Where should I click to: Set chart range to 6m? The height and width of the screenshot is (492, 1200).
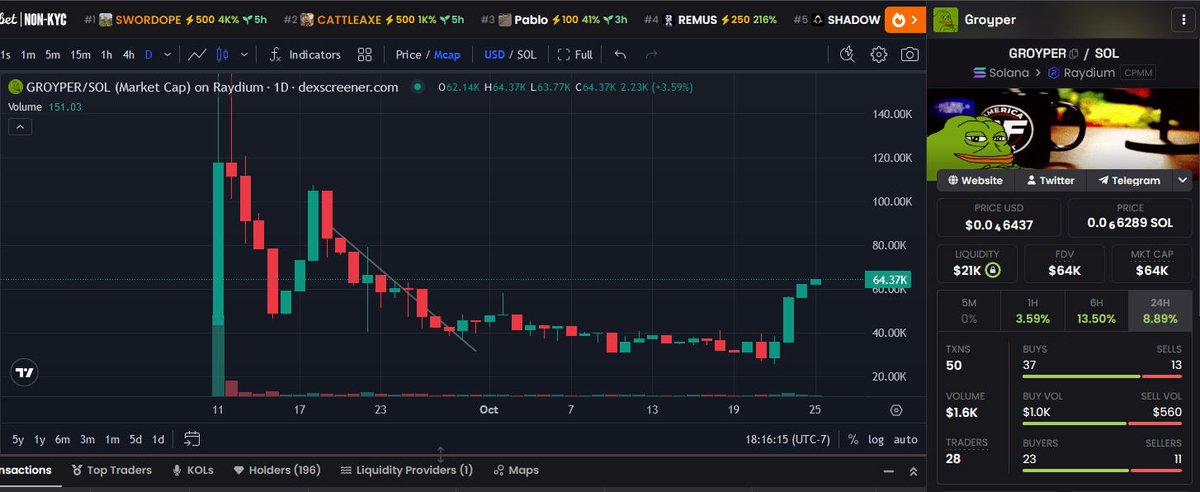pyautogui.click(x=62, y=439)
